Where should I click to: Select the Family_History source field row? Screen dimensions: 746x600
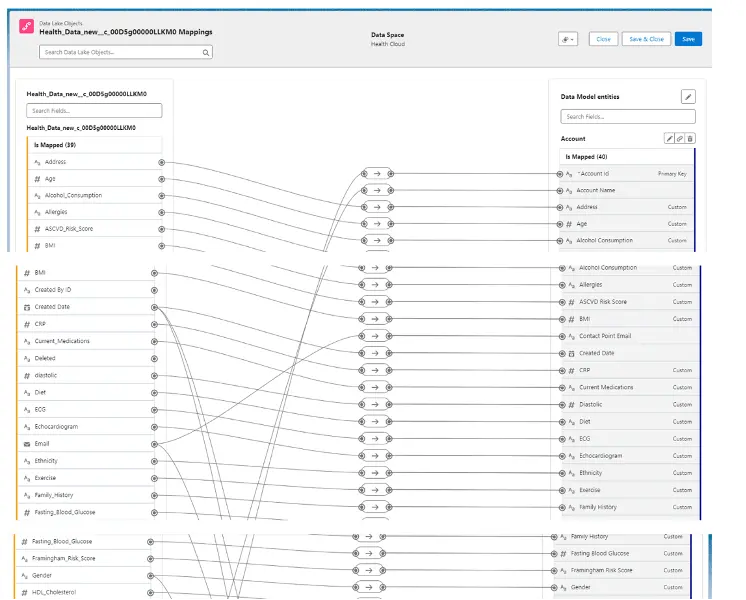click(87, 495)
